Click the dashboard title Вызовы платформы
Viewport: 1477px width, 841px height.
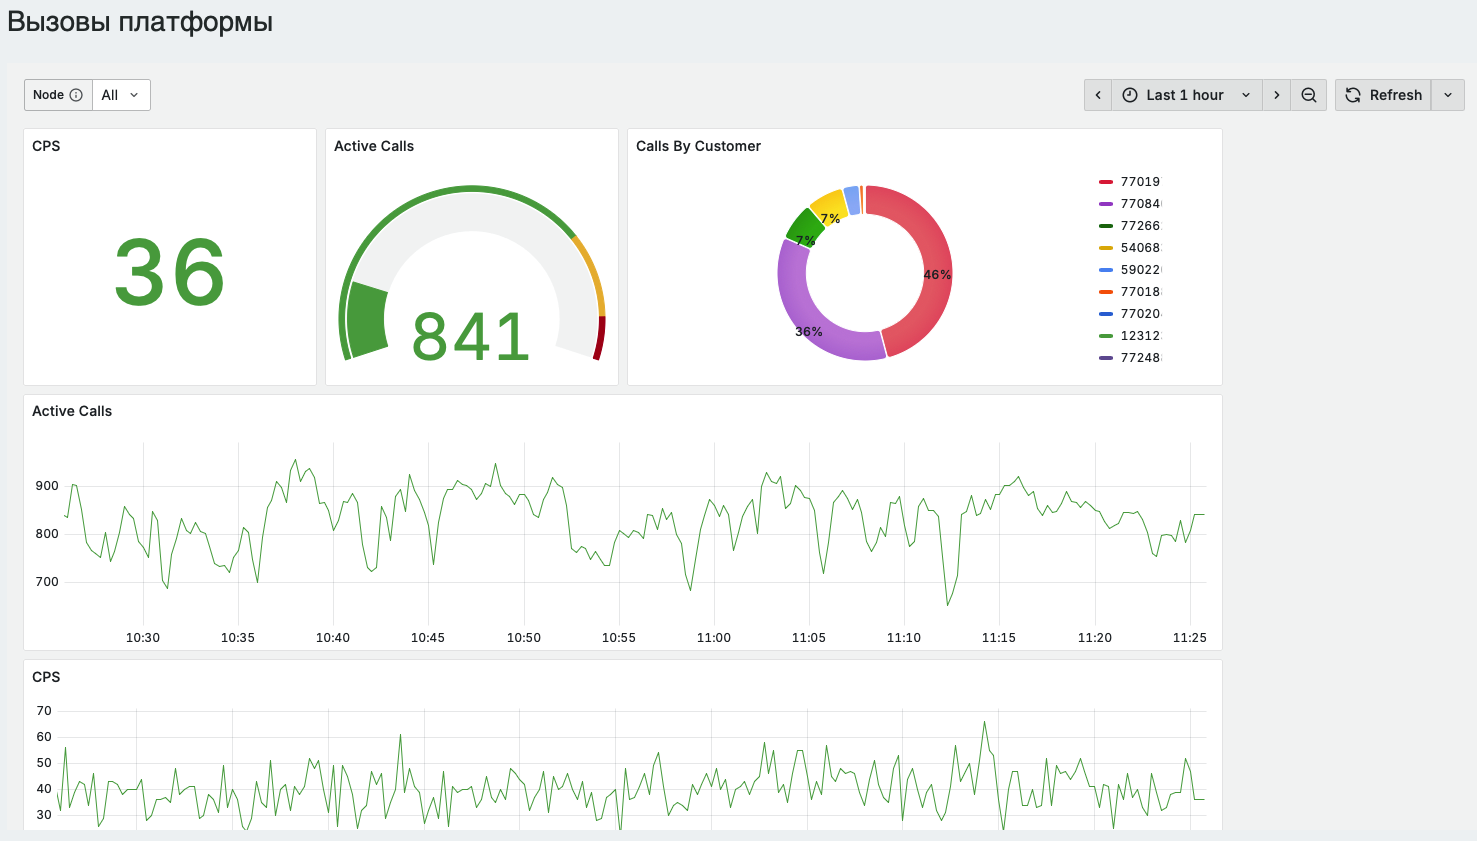coord(140,22)
